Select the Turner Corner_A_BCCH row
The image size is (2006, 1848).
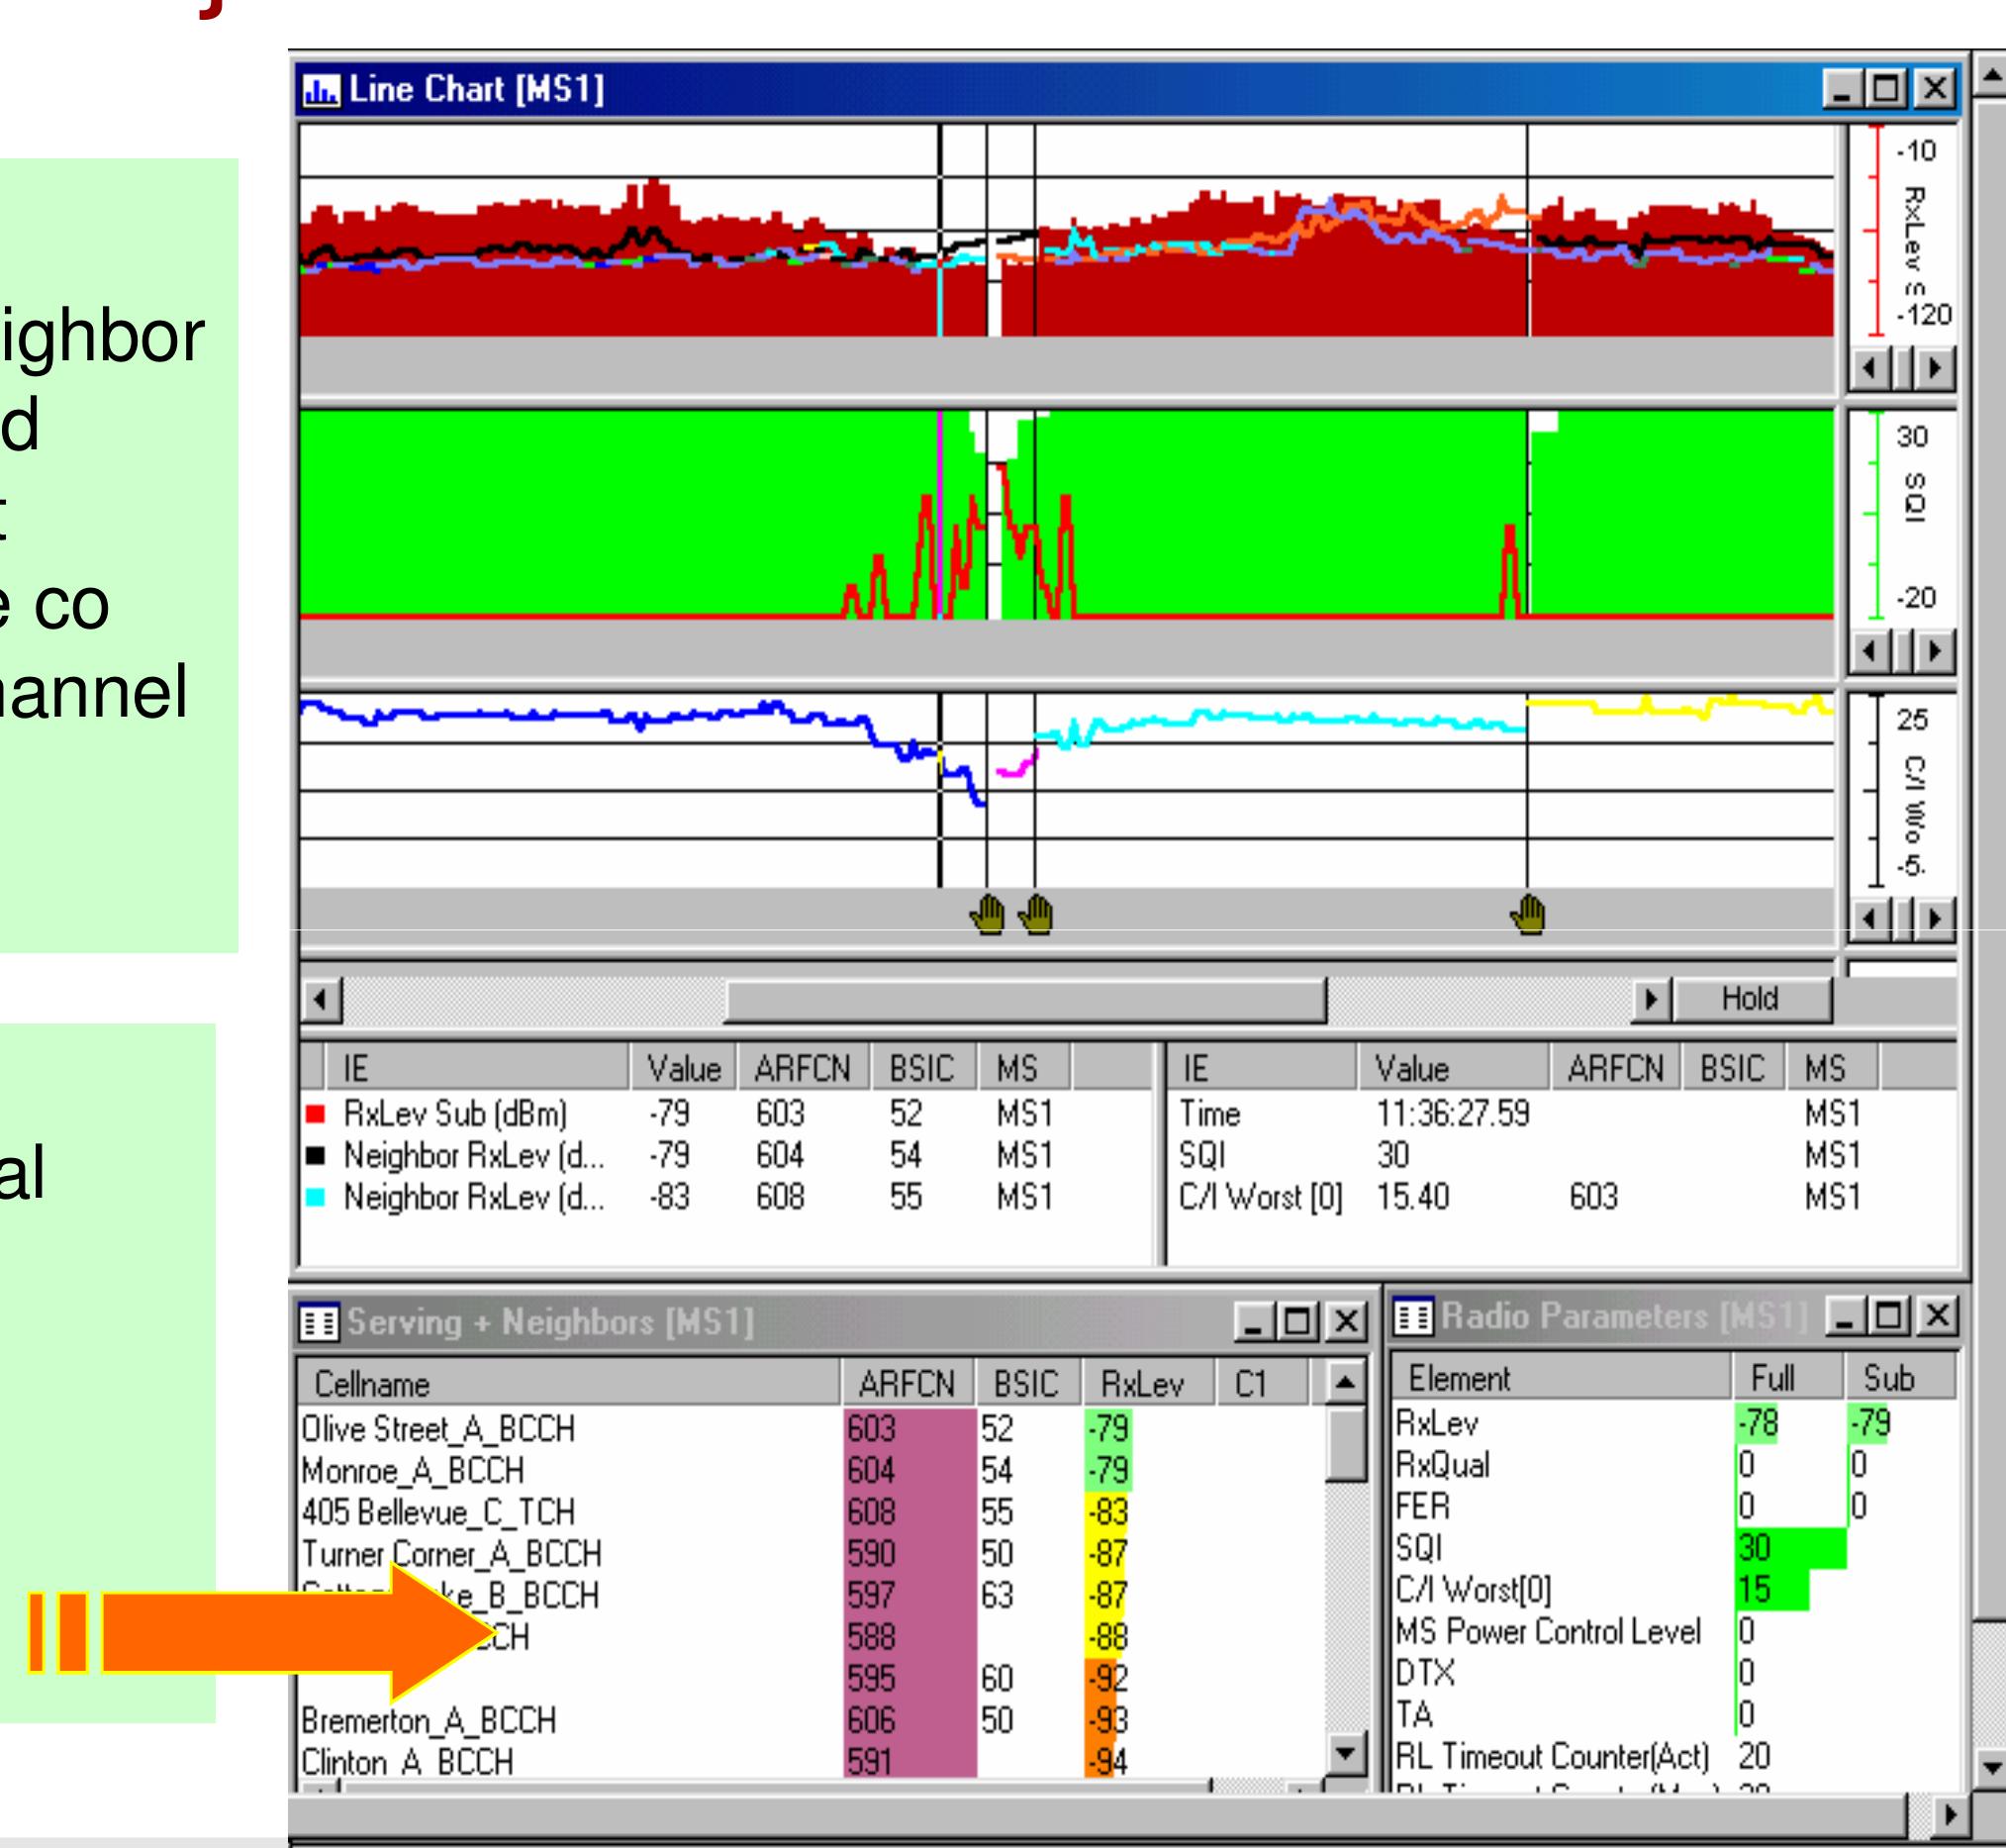point(810,1554)
